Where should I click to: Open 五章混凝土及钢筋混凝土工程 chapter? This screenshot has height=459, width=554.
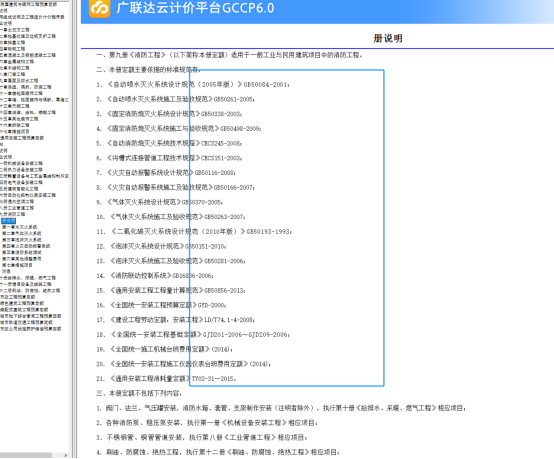[28, 55]
